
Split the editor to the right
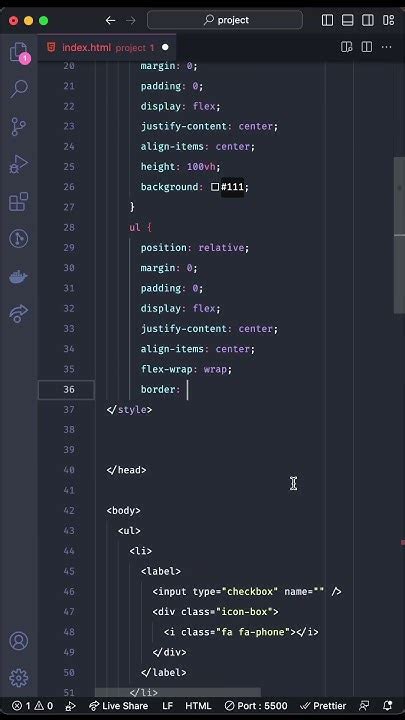pos(366,47)
